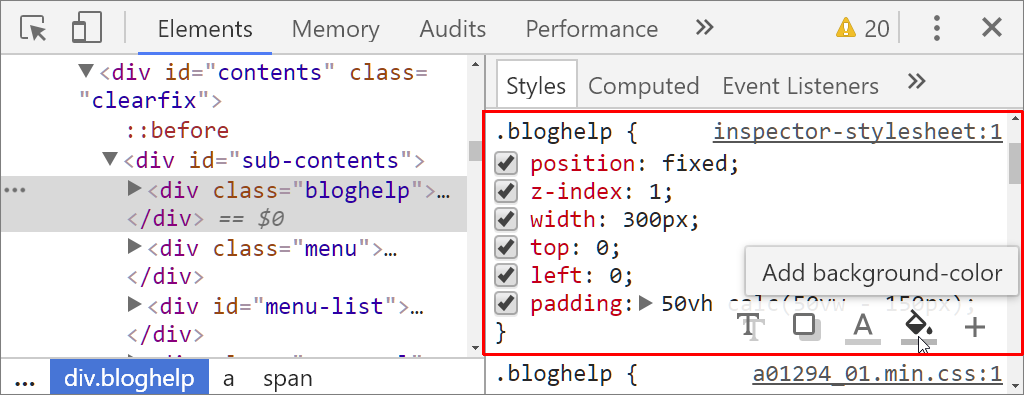Open the inspector-stylesheet:1 source link
Screen dimensions: 1024x395
[857, 133]
